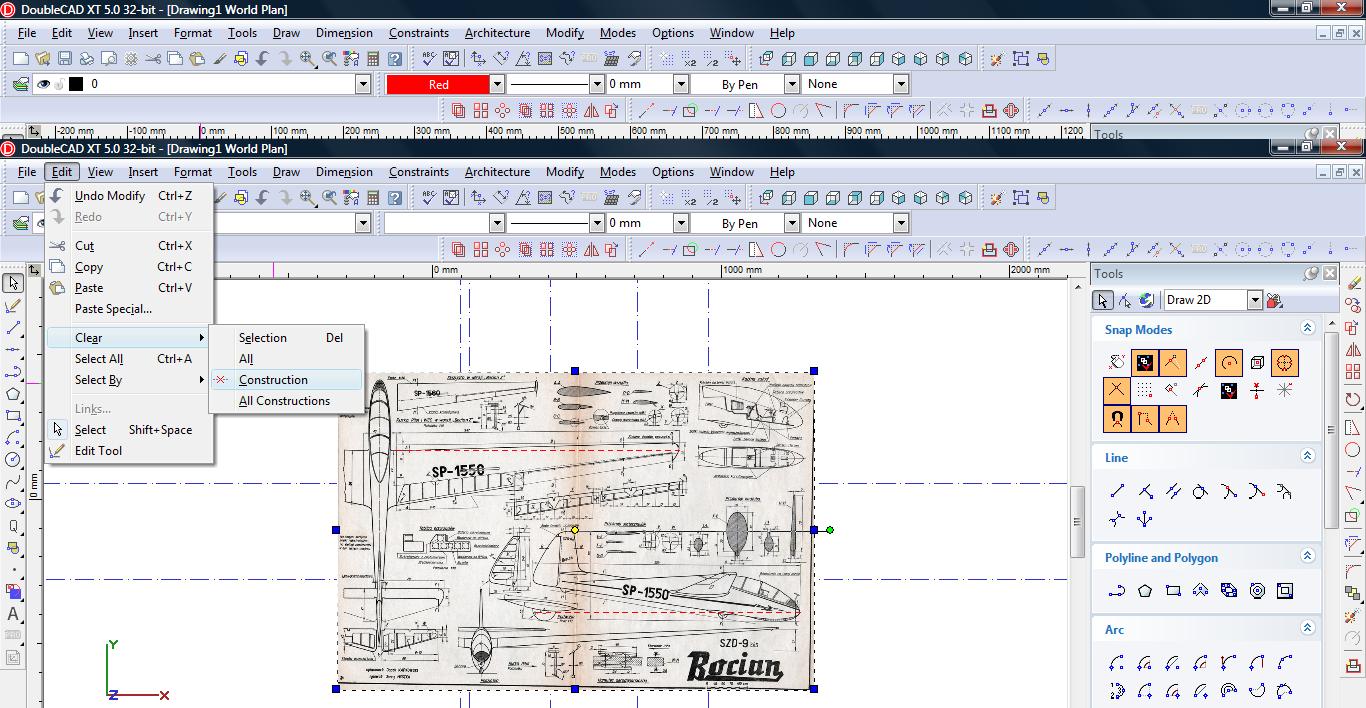The width and height of the screenshot is (1366, 708).
Task: Activate the arrow Select tool in Tools header
Action: 1103,300
